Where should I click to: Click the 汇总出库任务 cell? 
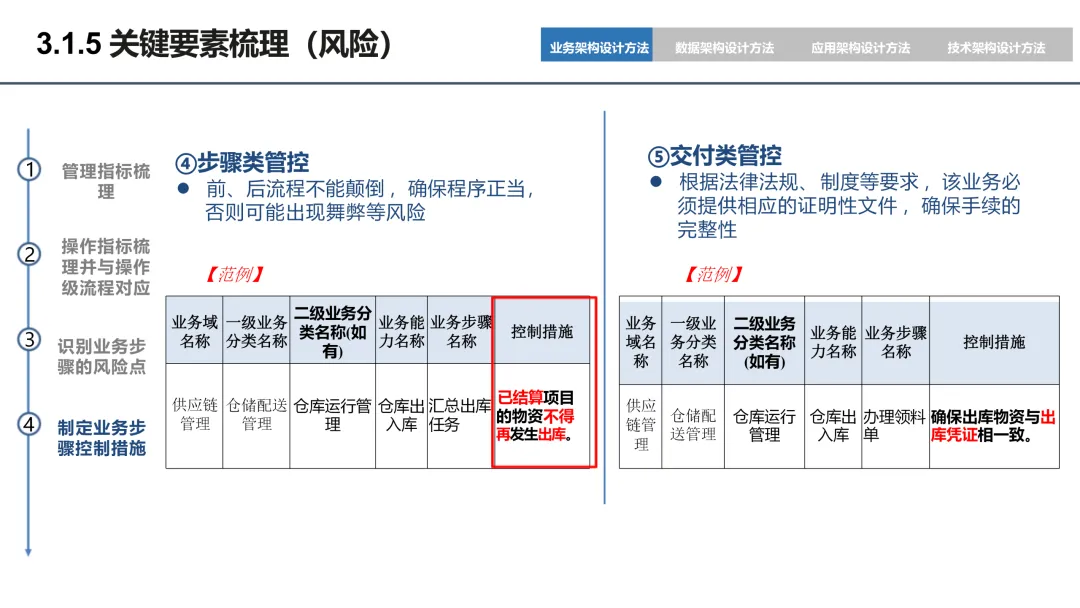point(460,416)
